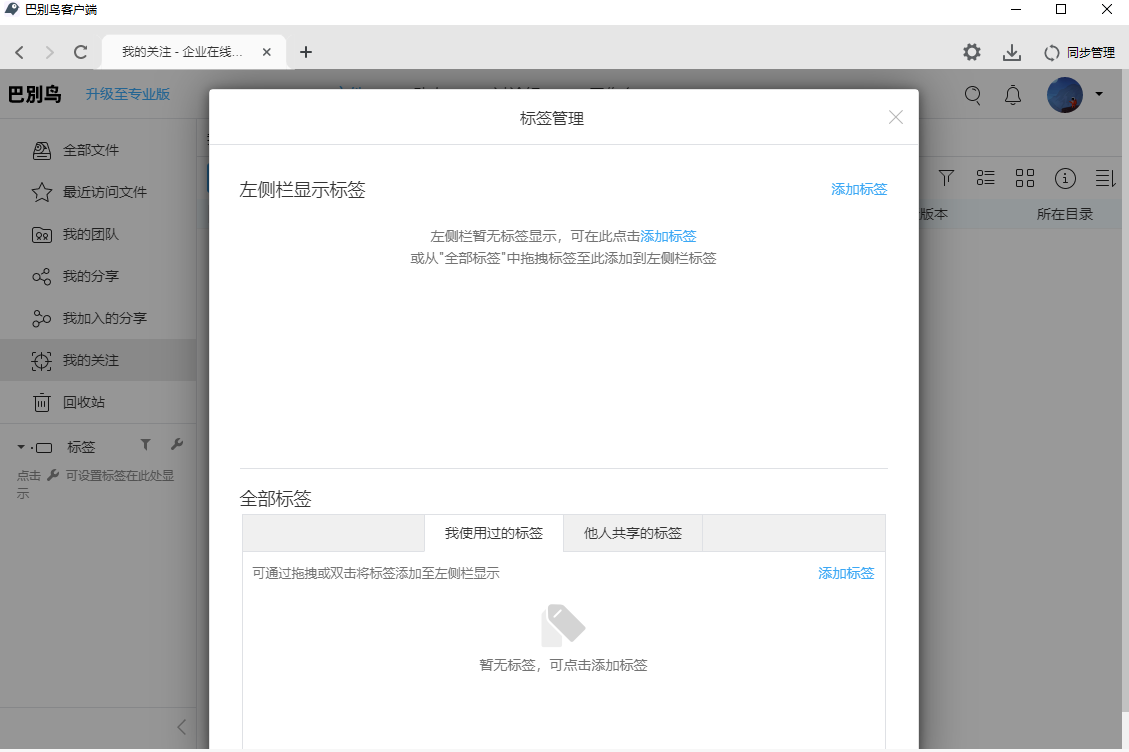The image size is (1129, 752).
Task: Open 我加入的分享 in sidebar
Action: point(98,318)
